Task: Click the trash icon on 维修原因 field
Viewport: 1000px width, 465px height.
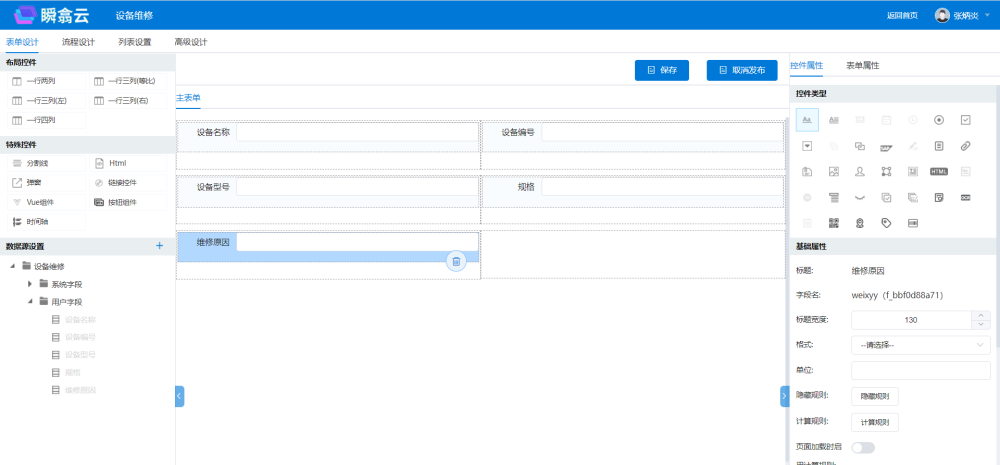Action: point(456,261)
